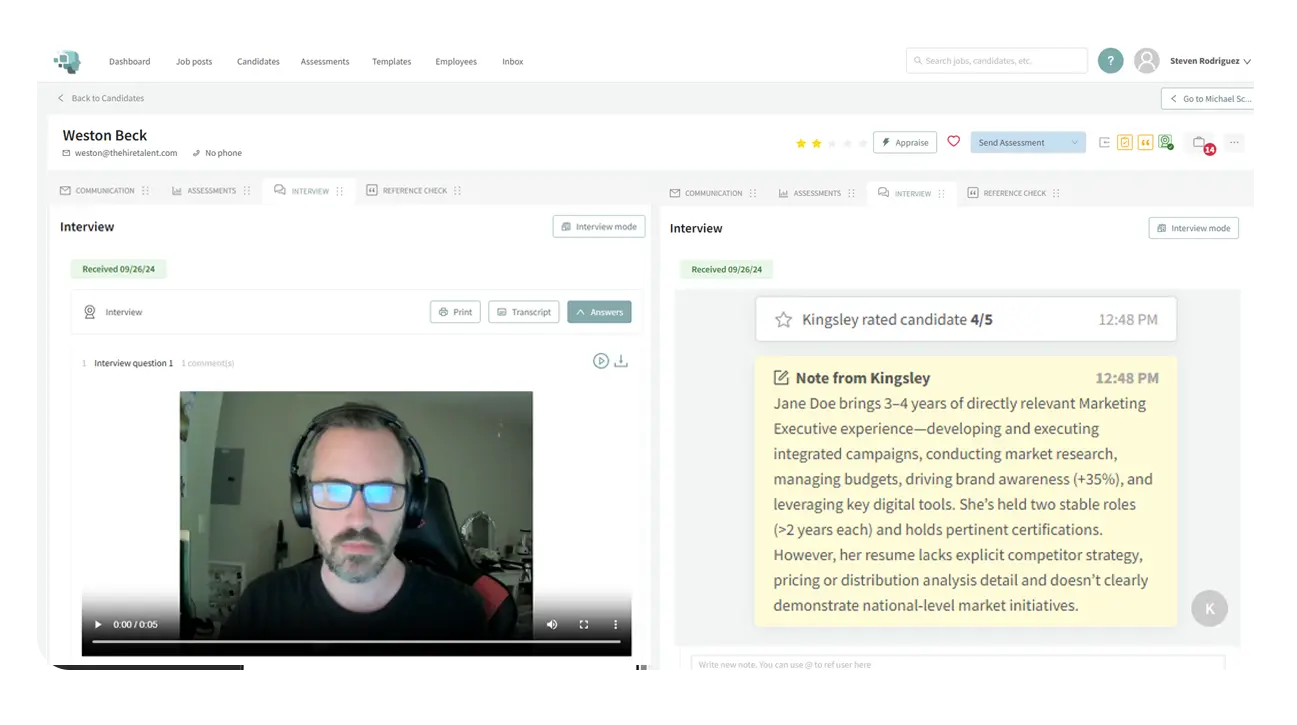Open the Candidates menu in top navigation
The height and width of the screenshot is (725, 1297).
point(258,62)
